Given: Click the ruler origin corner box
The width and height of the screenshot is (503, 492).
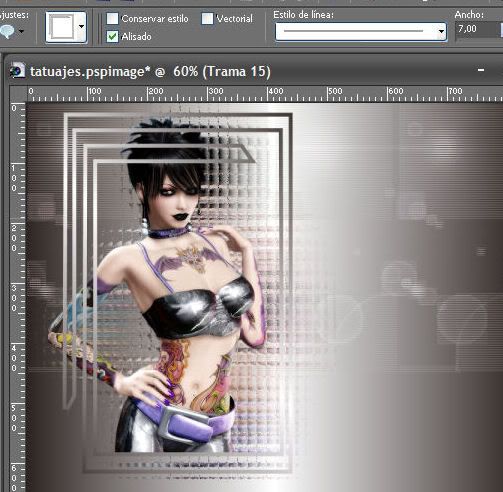Looking at the screenshot, I should point(18,93).
